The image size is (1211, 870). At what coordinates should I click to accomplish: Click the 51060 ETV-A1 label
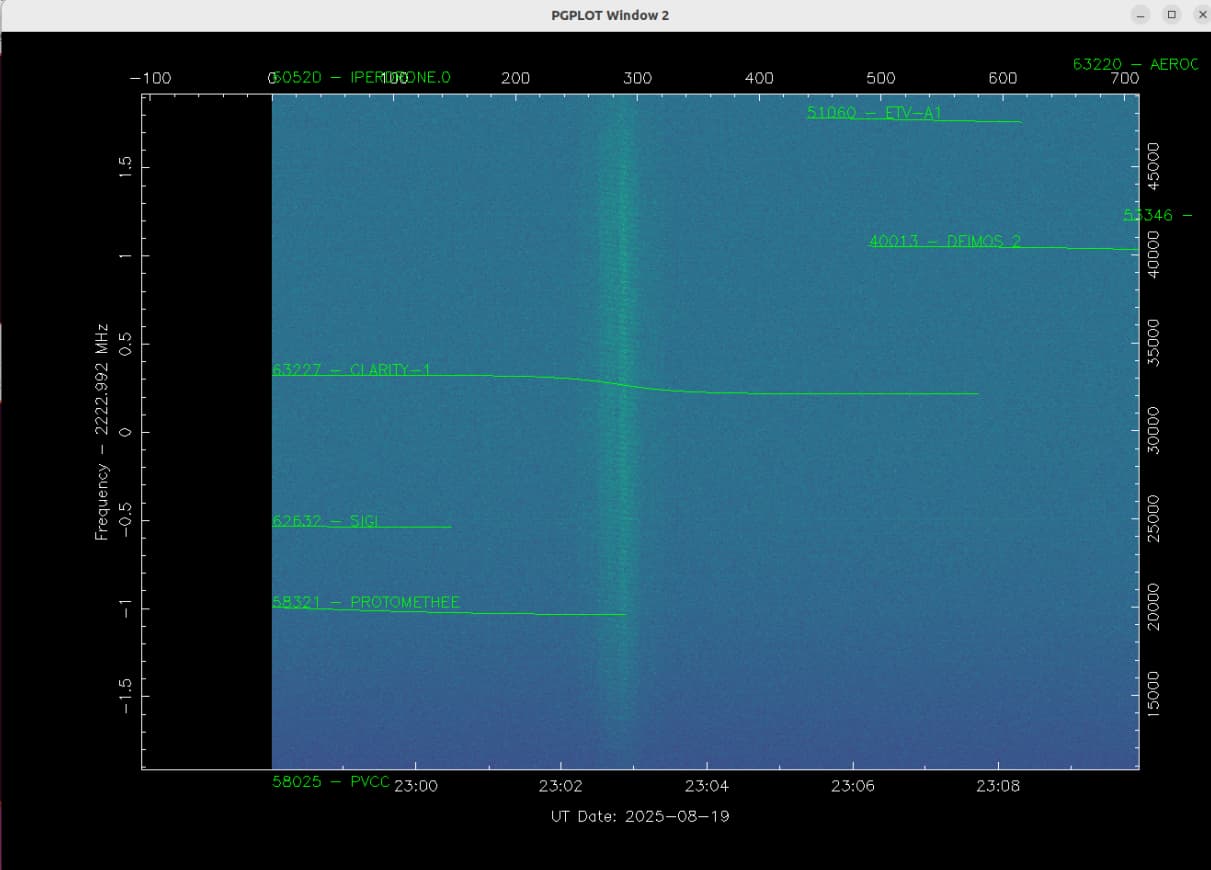(874, 113)
